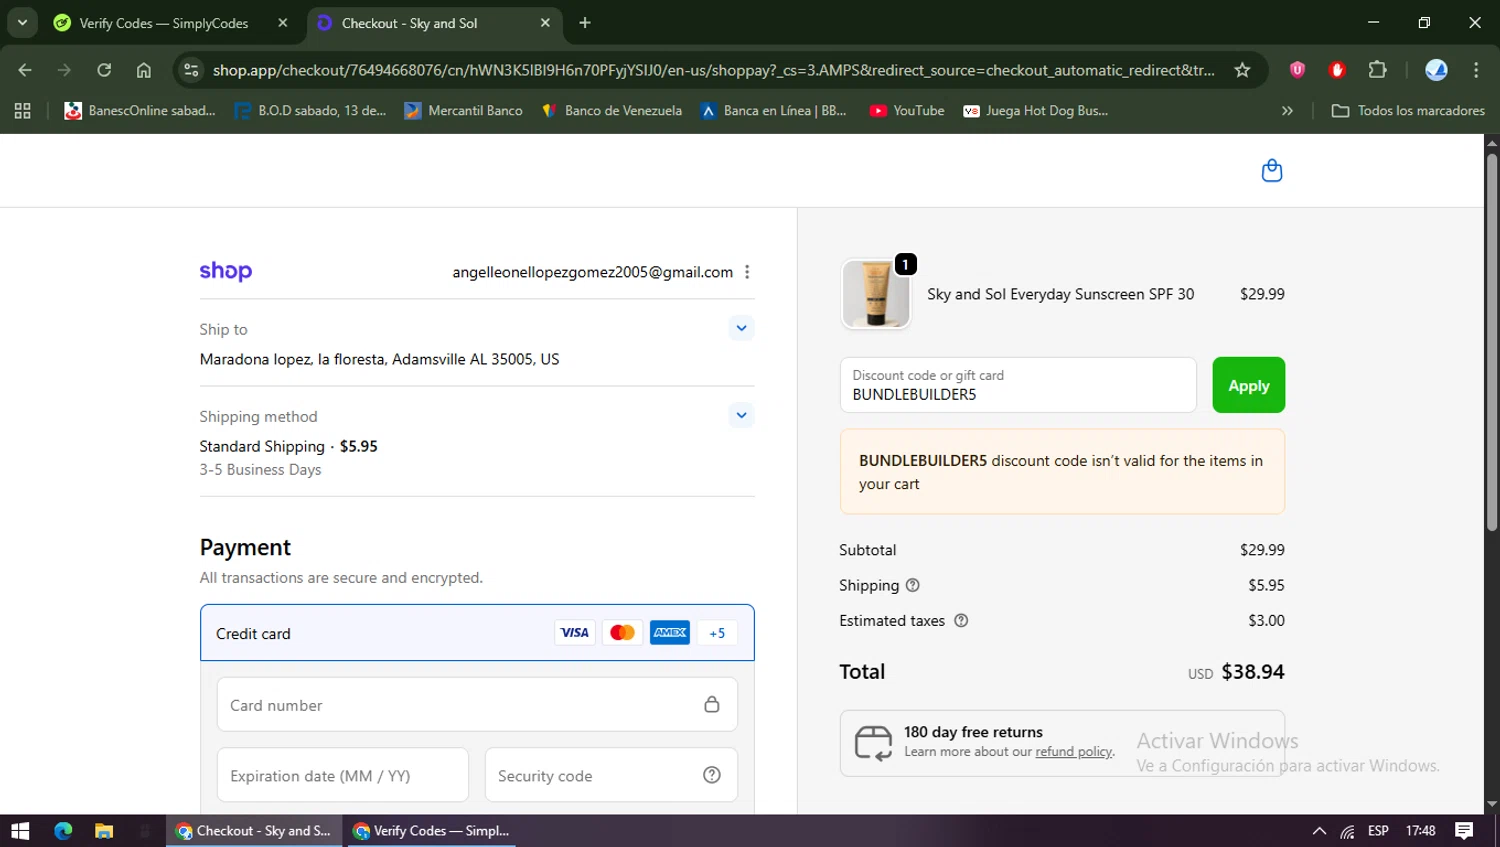The height and width of the screenshot is (847, 1500).
Task: Click the Card number field
Action: click(x=477, y=705)
